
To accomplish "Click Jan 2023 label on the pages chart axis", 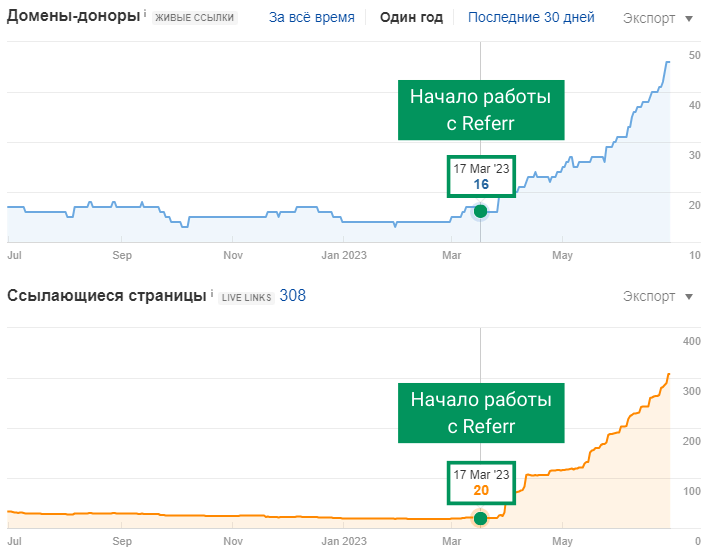I will (x=343, y=541).
